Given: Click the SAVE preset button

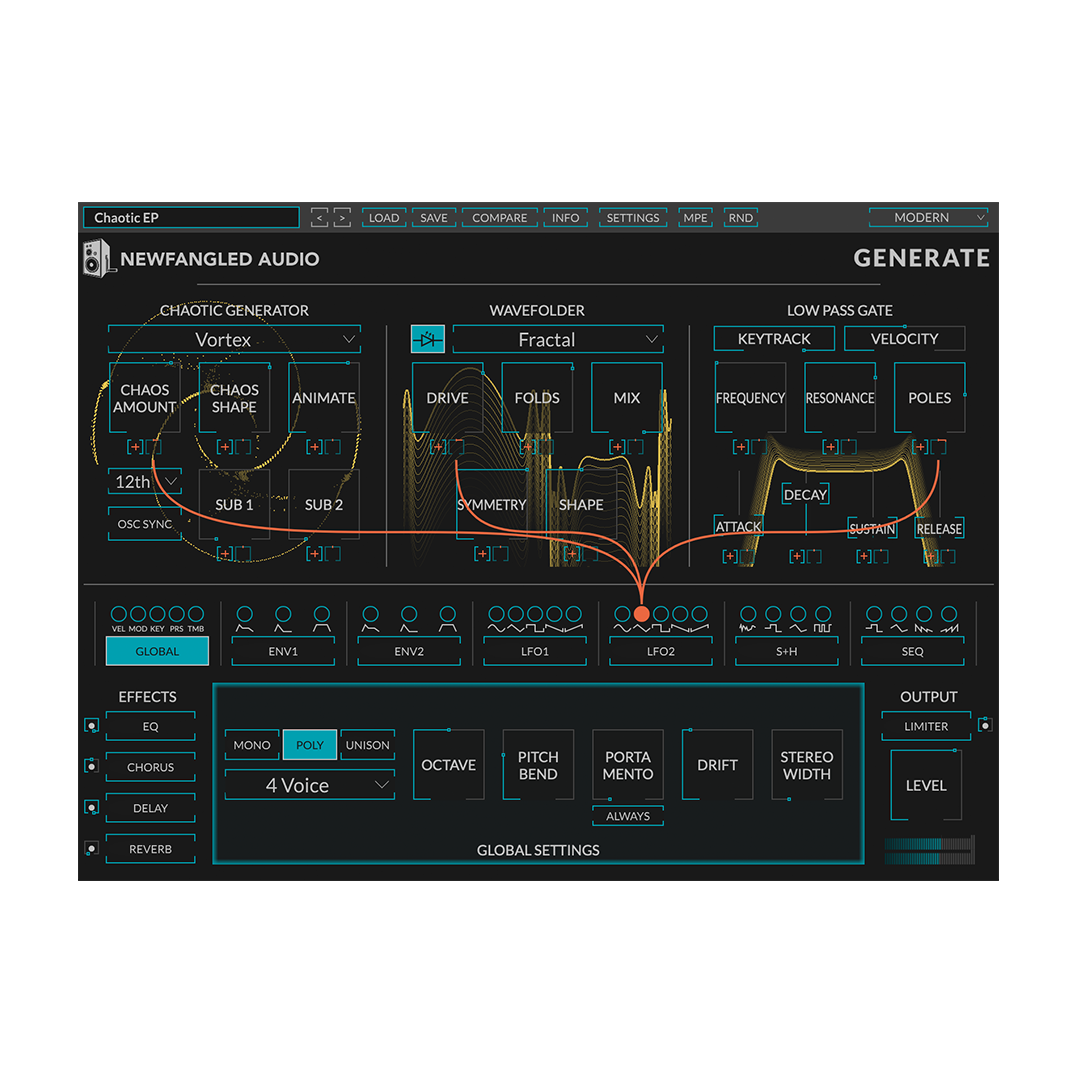Looking at the screenshot, I should click(x=434, y=218).
